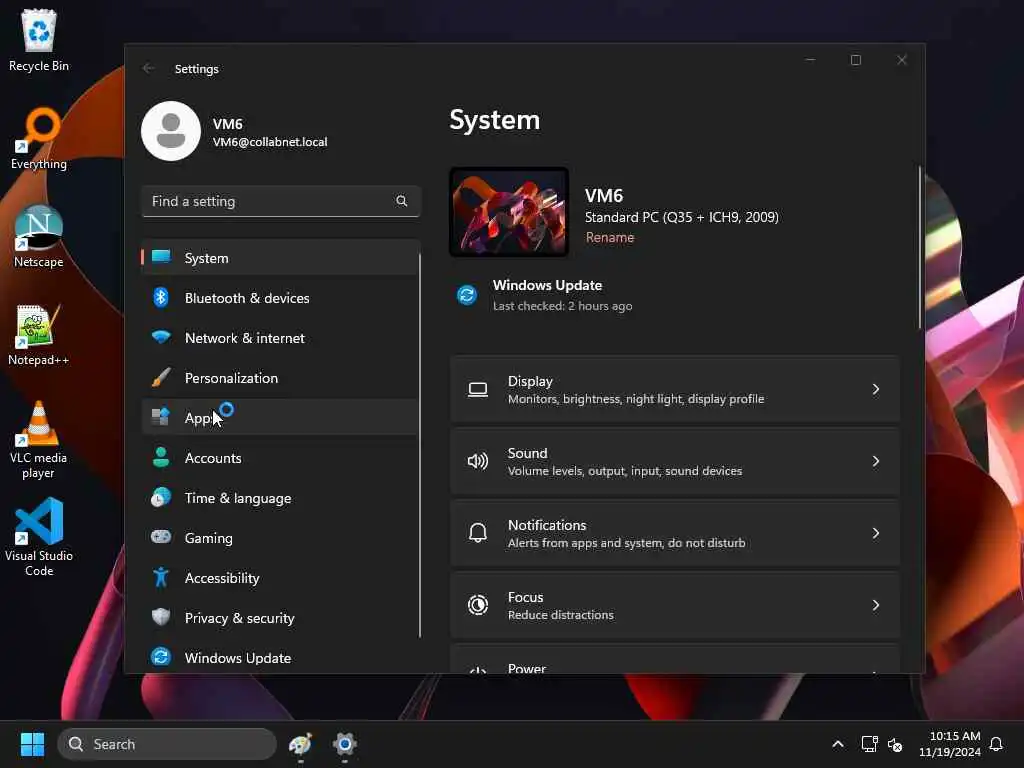Expand the Sound settings chevron

click(x=876, y=461)
